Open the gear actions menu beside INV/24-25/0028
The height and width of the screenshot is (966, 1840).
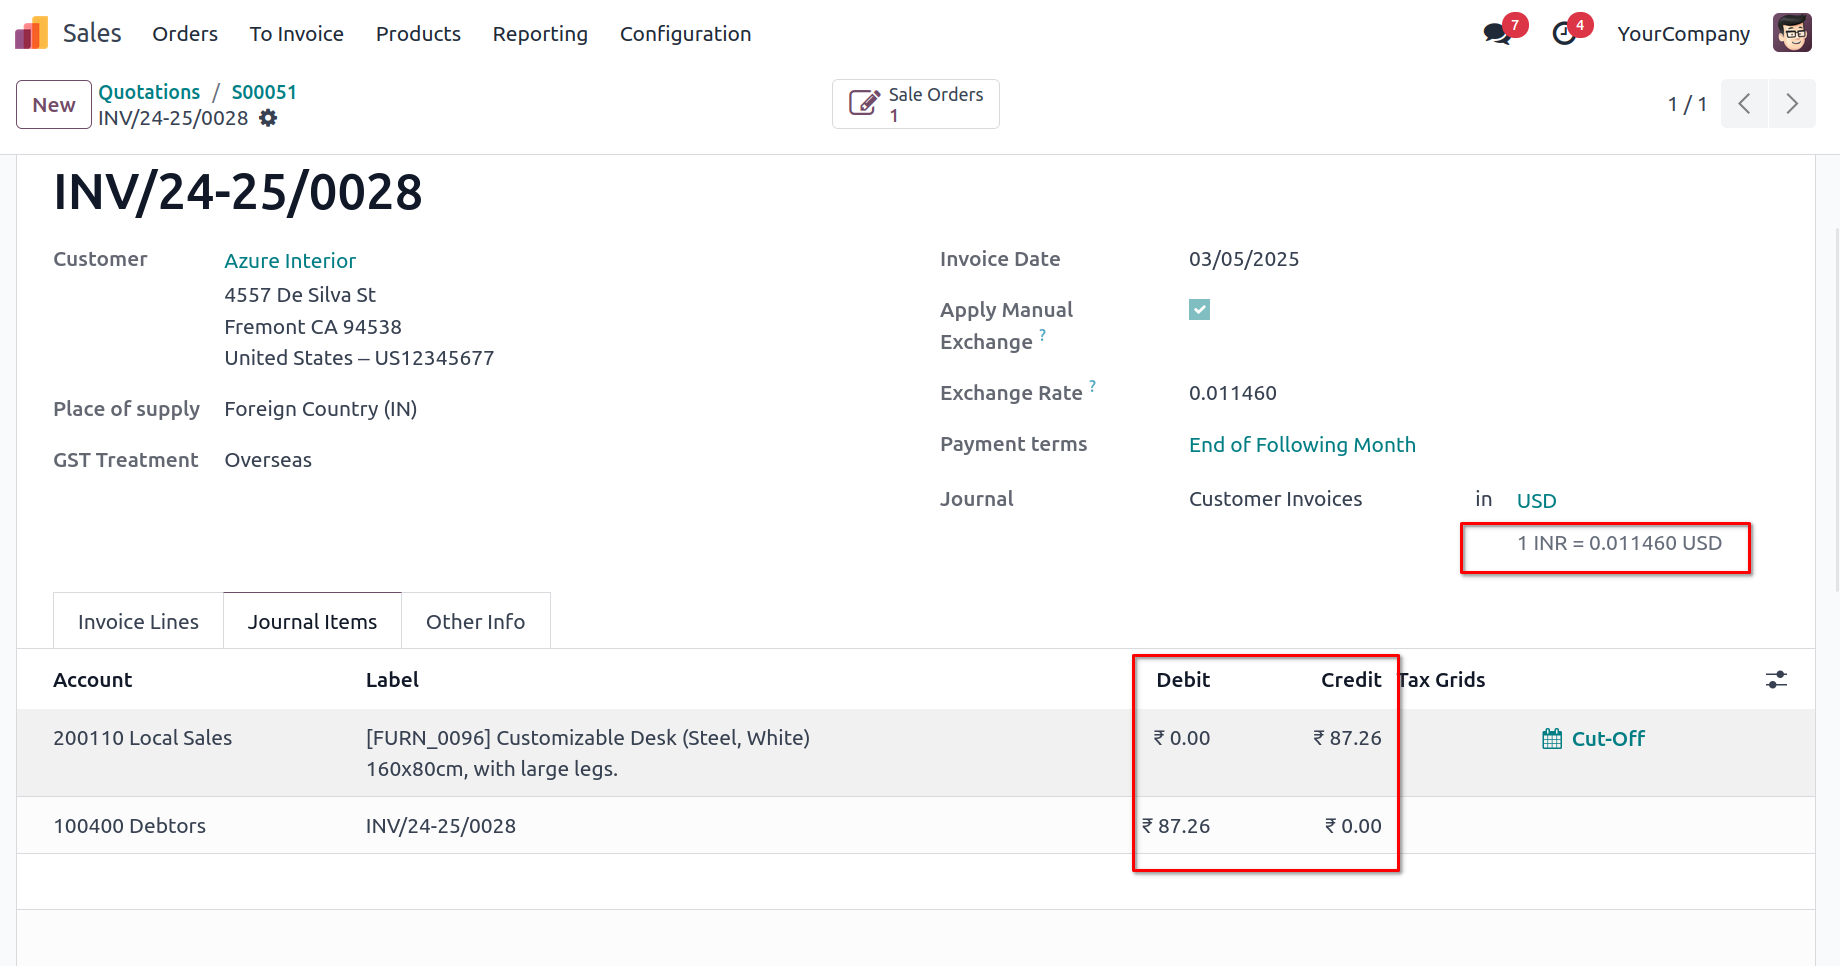pyautogui.click(x=268, y=118)
